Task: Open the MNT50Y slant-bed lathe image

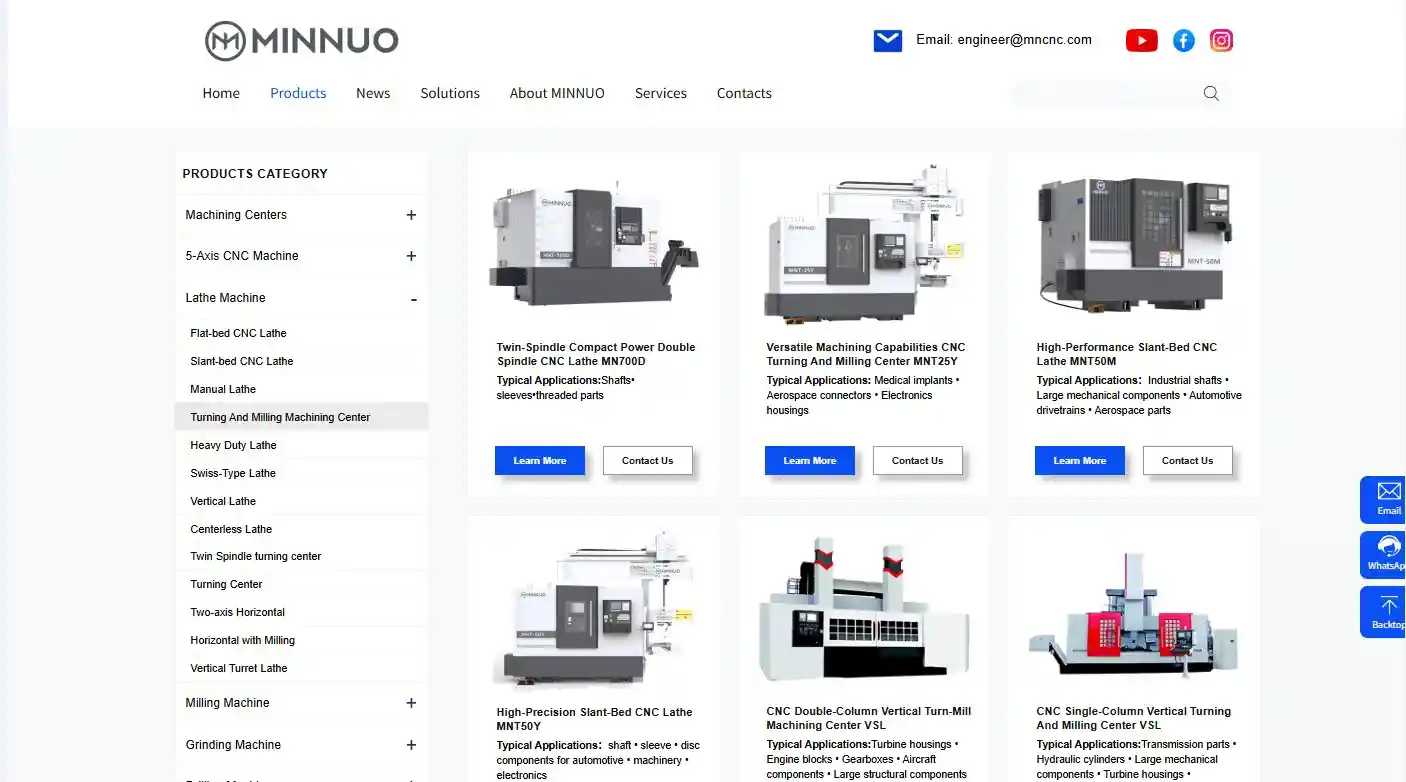Action: tap(594, 608)
